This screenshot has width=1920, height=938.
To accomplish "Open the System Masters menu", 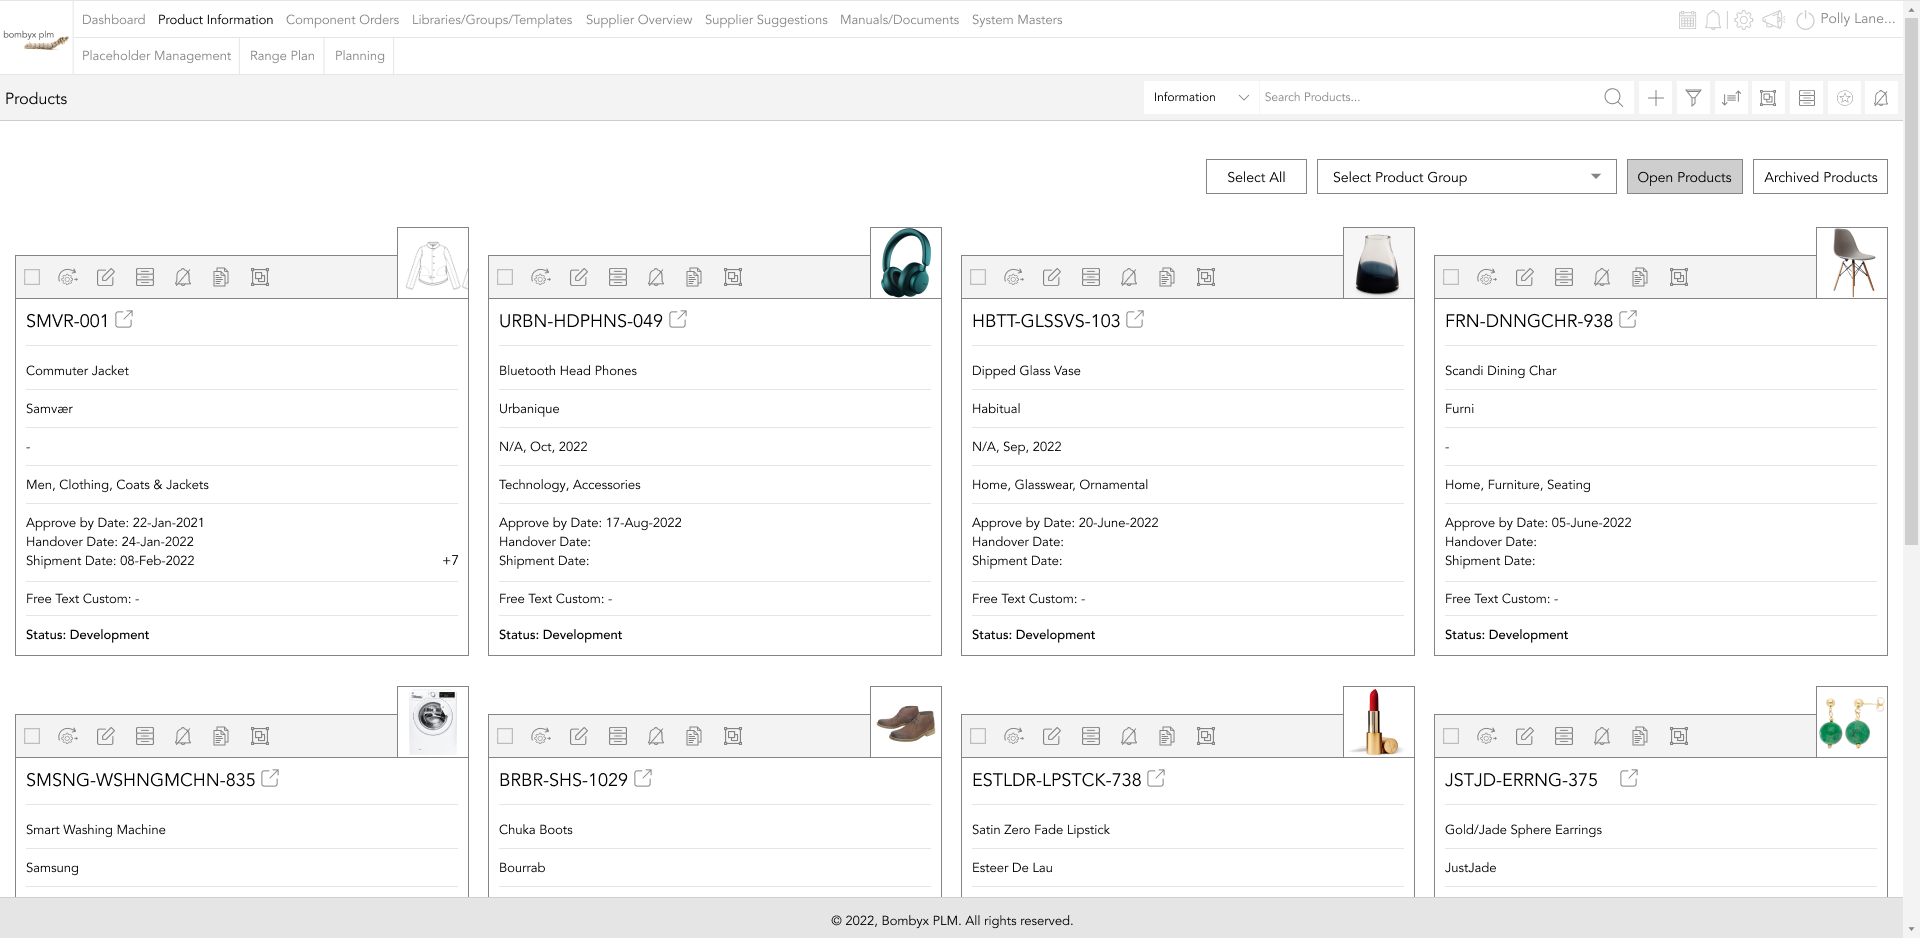I will (1017, 20).
